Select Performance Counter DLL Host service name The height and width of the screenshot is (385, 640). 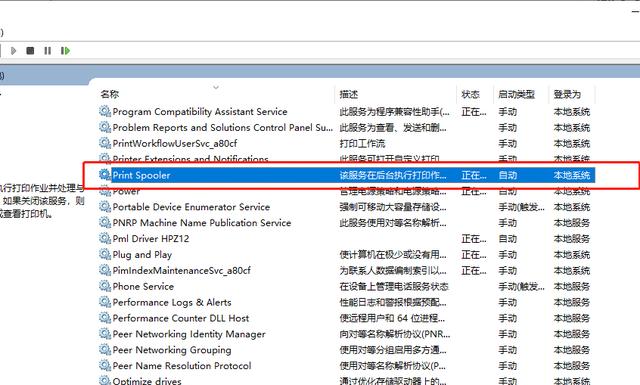coord(181,318)
